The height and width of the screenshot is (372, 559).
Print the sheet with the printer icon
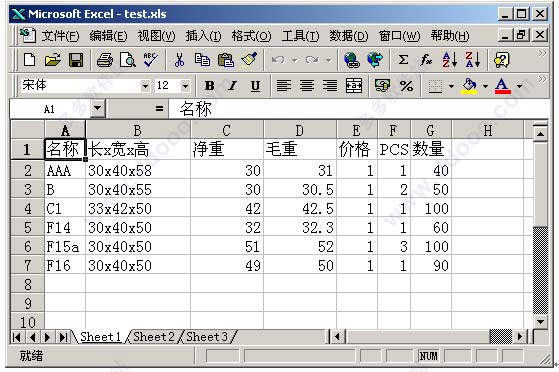105,60
